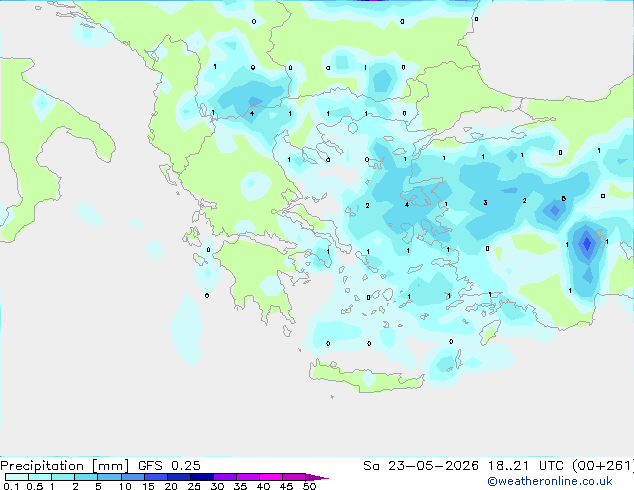
Task: Click the map grid value '3' over Turkey
Action: [485, 203]
